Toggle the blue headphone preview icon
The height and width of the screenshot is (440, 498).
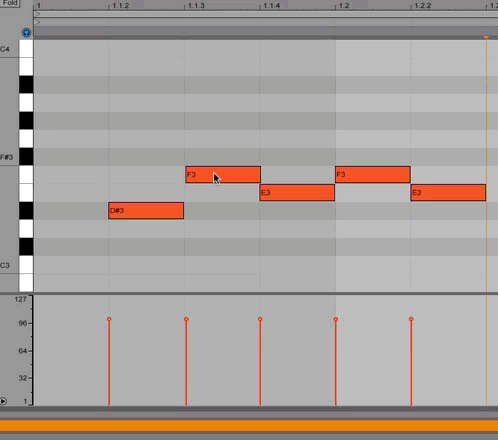[x=26, y=33]
